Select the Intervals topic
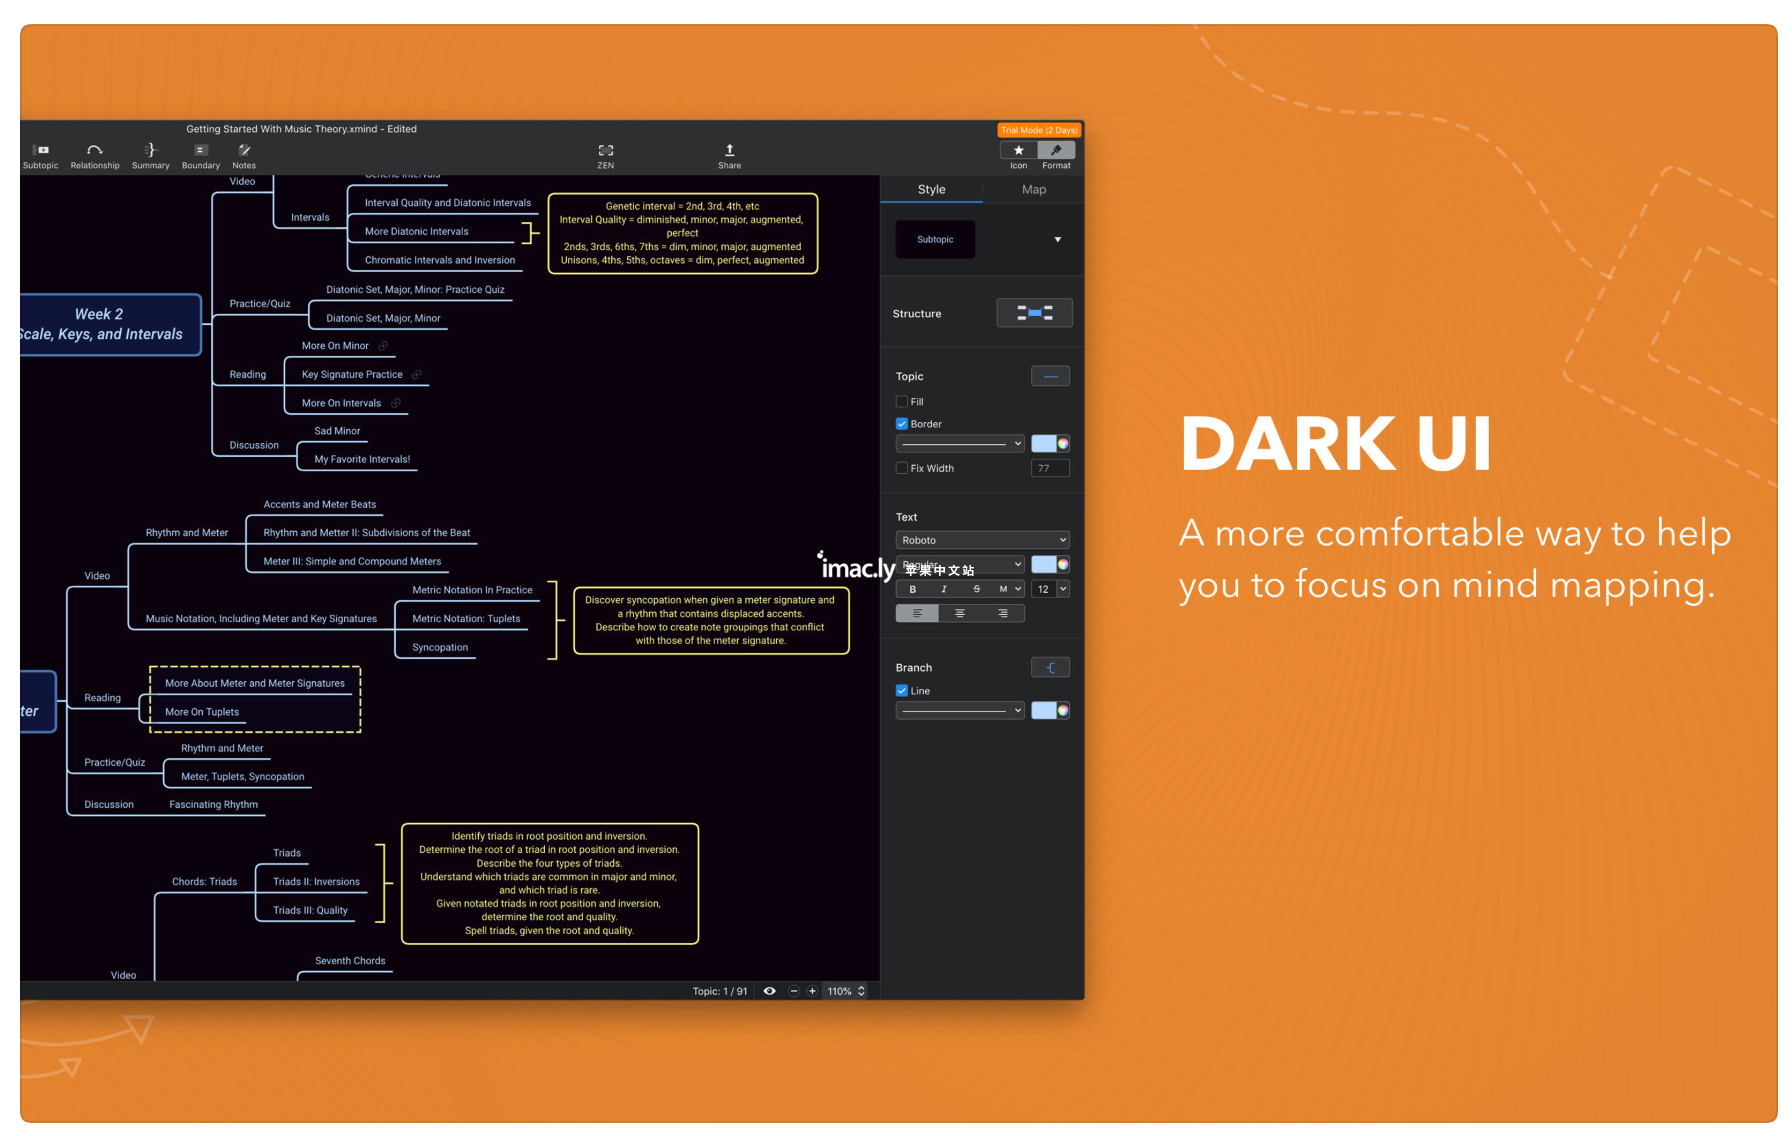 (310, 217)
